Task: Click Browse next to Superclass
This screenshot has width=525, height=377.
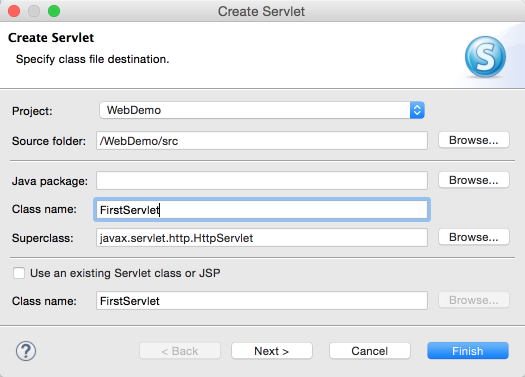Action: tap(473, 237)
